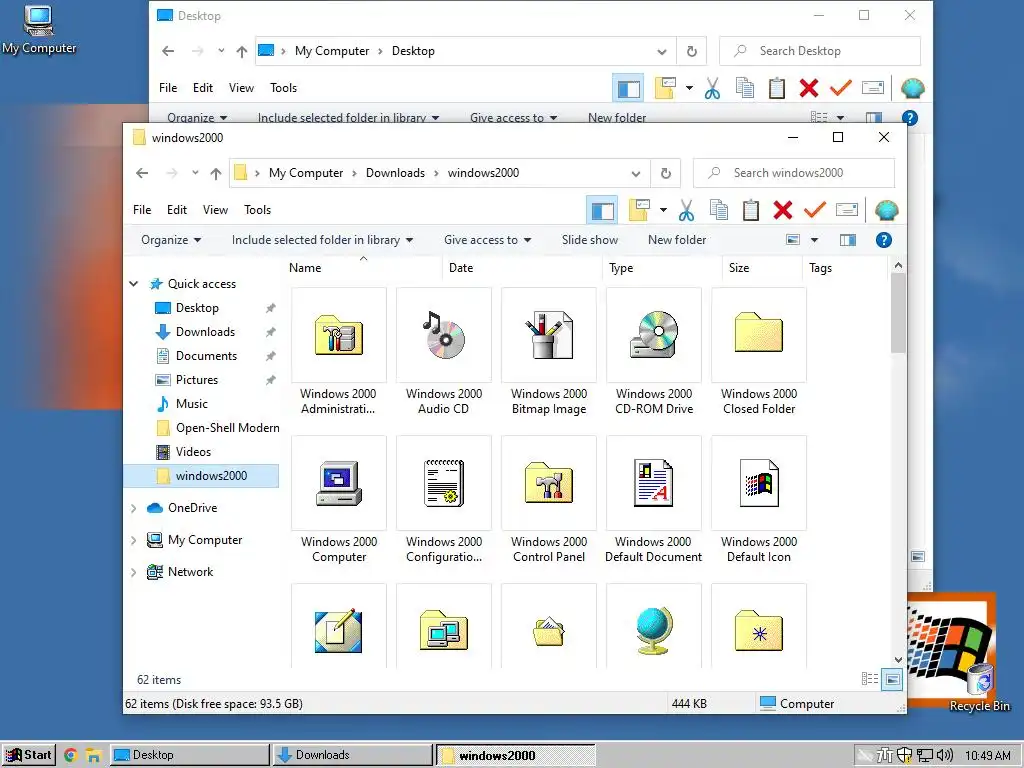Open the Tools menu in windows2000 window
The width and height of the screenshot is (1024, 768).
[x=257, y=210]
